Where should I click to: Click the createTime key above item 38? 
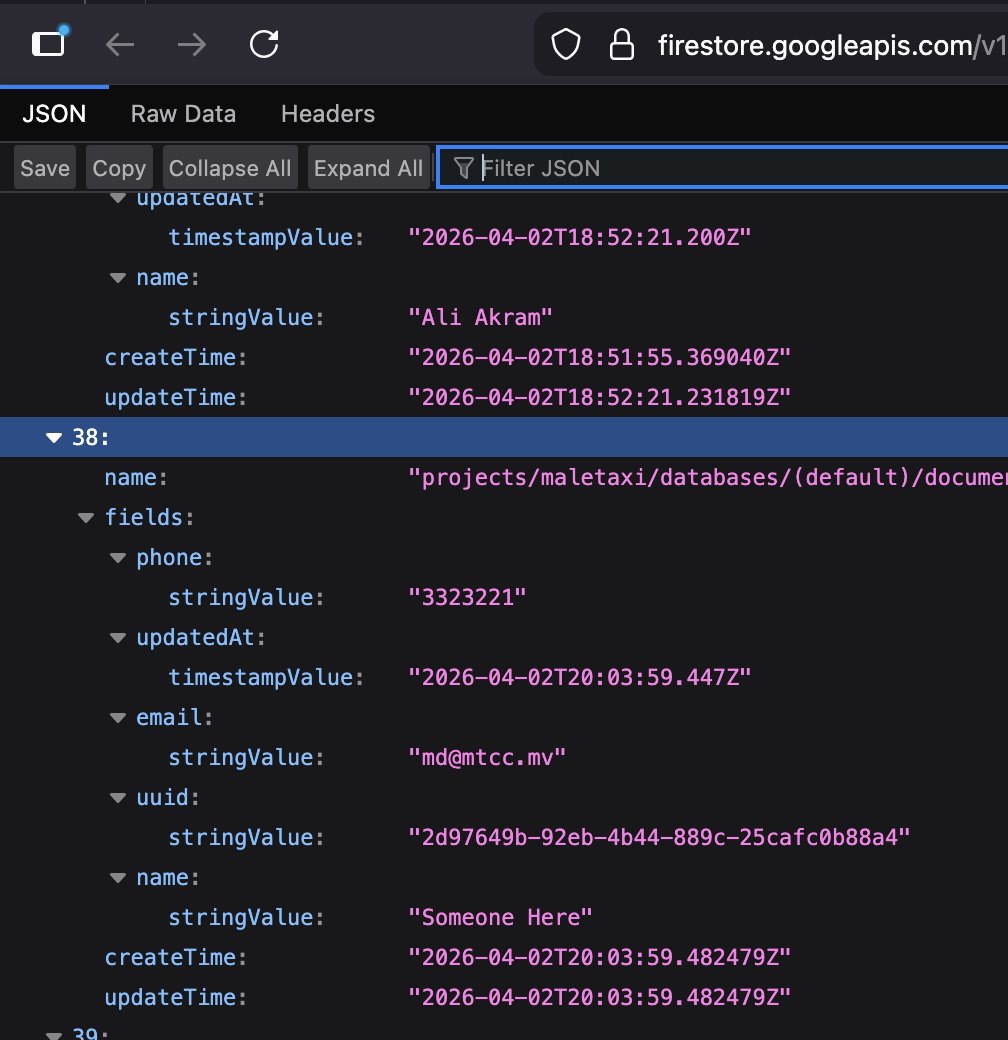pyautogui.click(x=176, y=358)
